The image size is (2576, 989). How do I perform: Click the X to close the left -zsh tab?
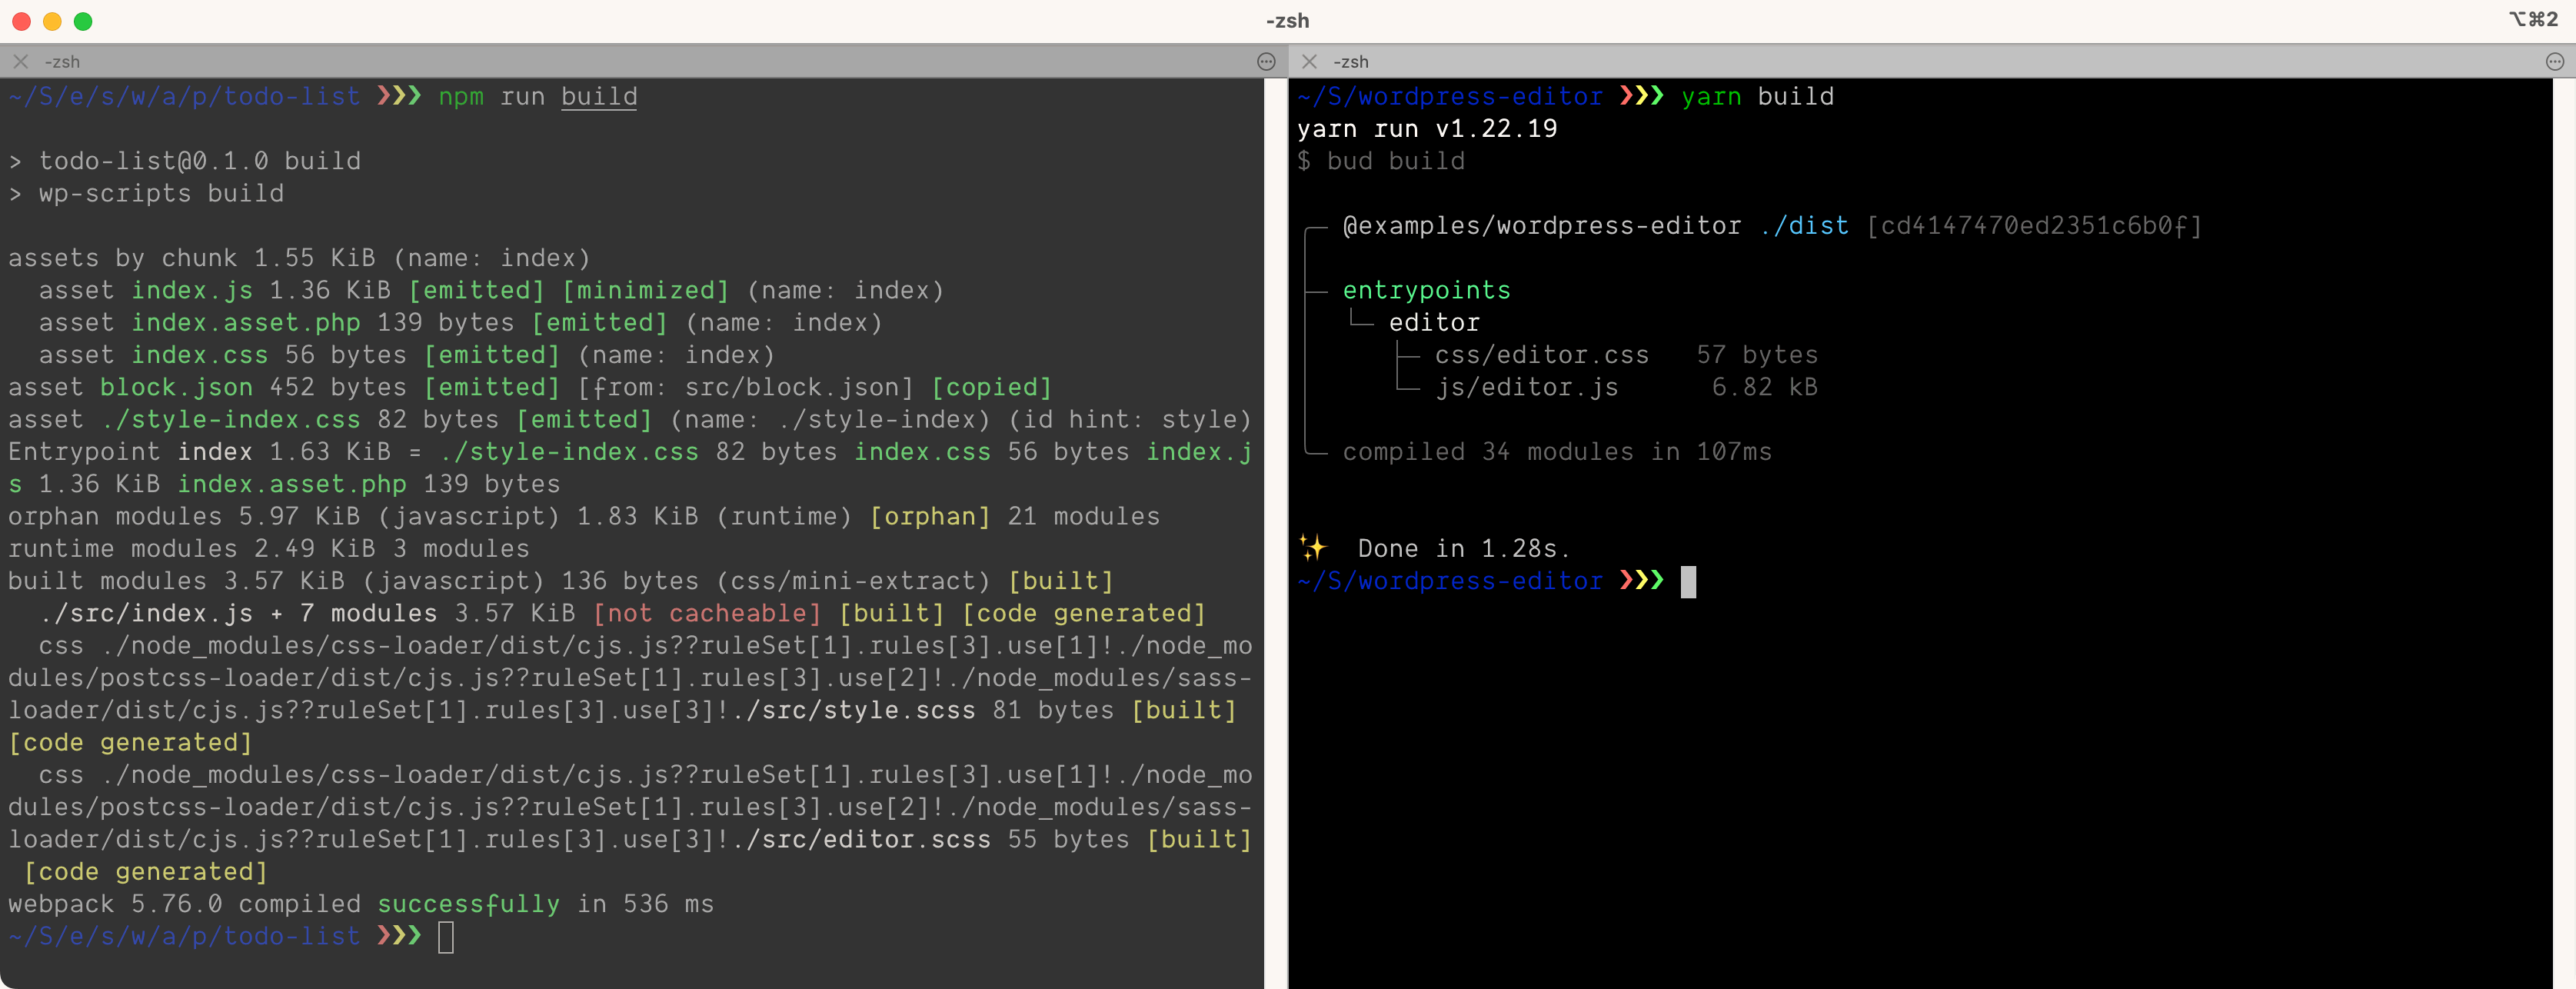[x=20, y=62]
